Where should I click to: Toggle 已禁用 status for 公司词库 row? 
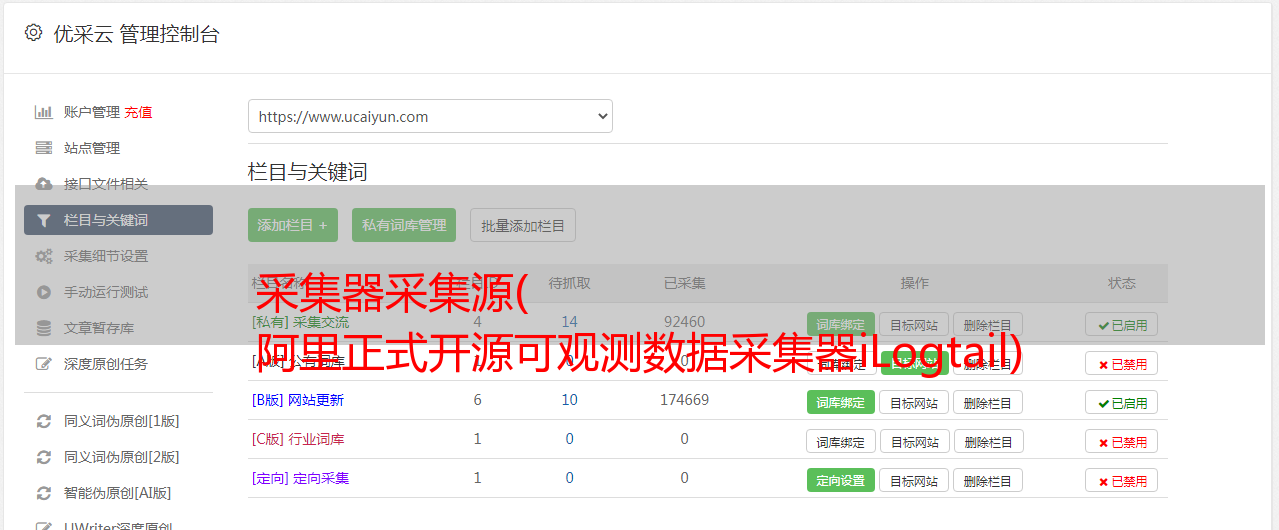(1121, 364)
